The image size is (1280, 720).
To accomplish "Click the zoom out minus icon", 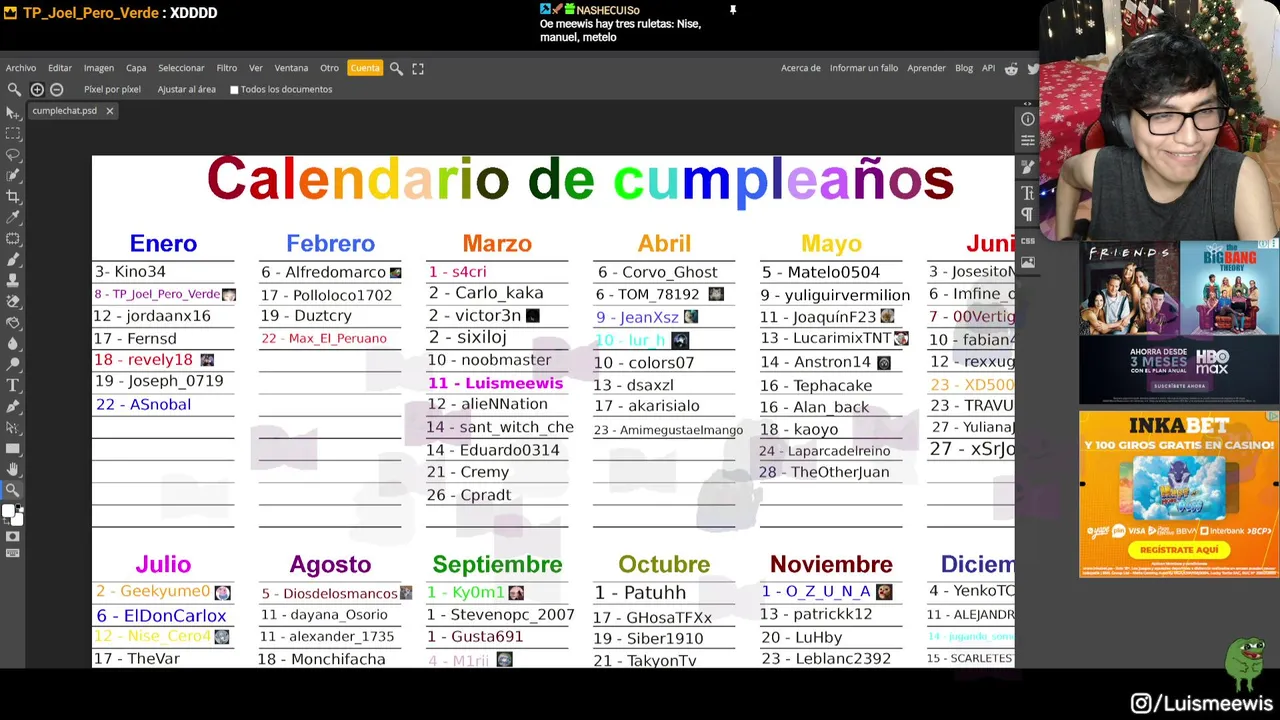I will 57,89.
